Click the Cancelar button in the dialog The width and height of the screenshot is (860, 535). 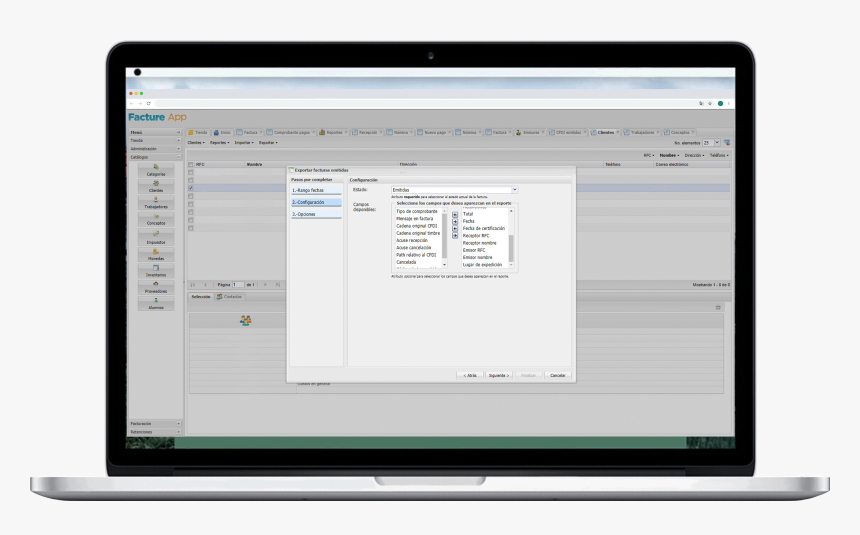558,375
